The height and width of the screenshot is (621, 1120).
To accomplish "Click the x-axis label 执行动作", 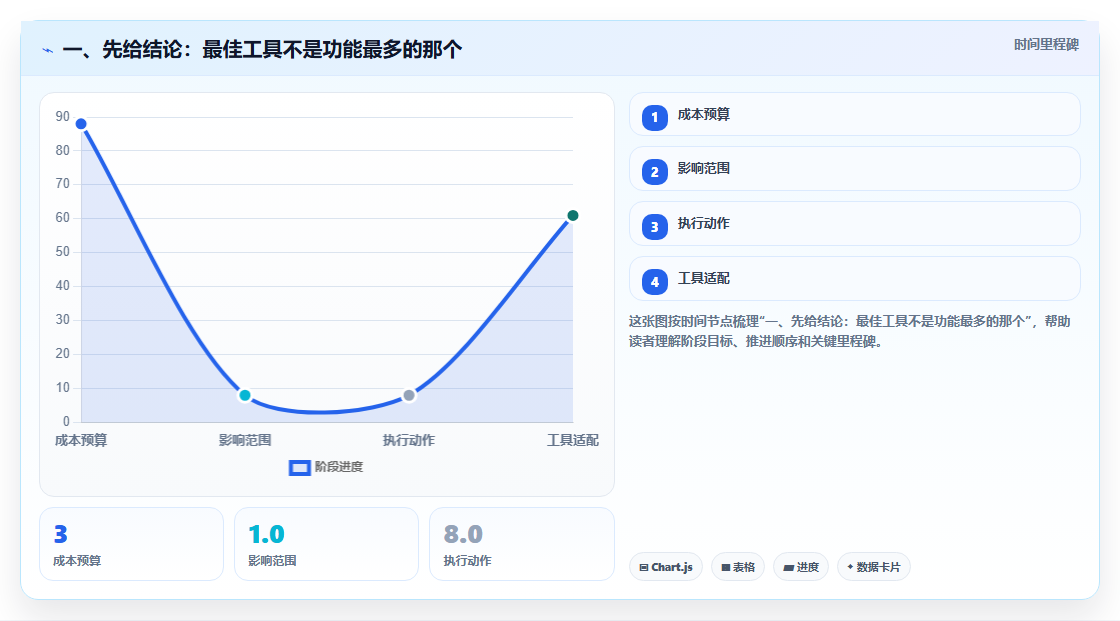I will pos(409,440).
